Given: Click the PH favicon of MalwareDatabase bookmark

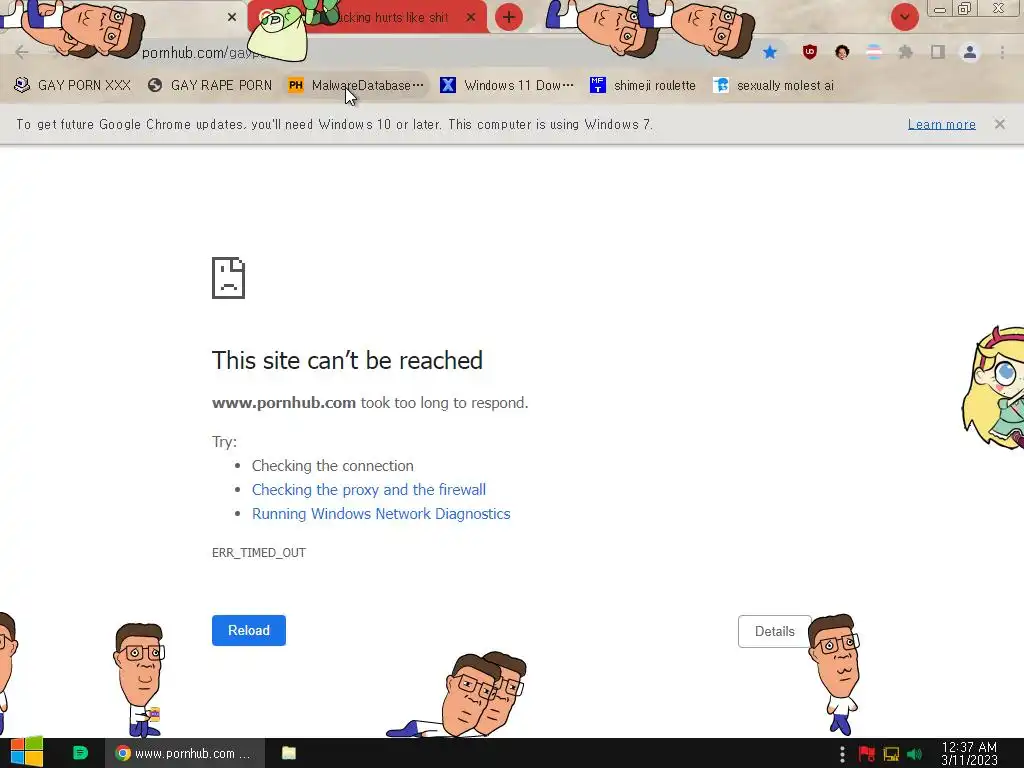Looking at the screenshot, I should (296, 86).
